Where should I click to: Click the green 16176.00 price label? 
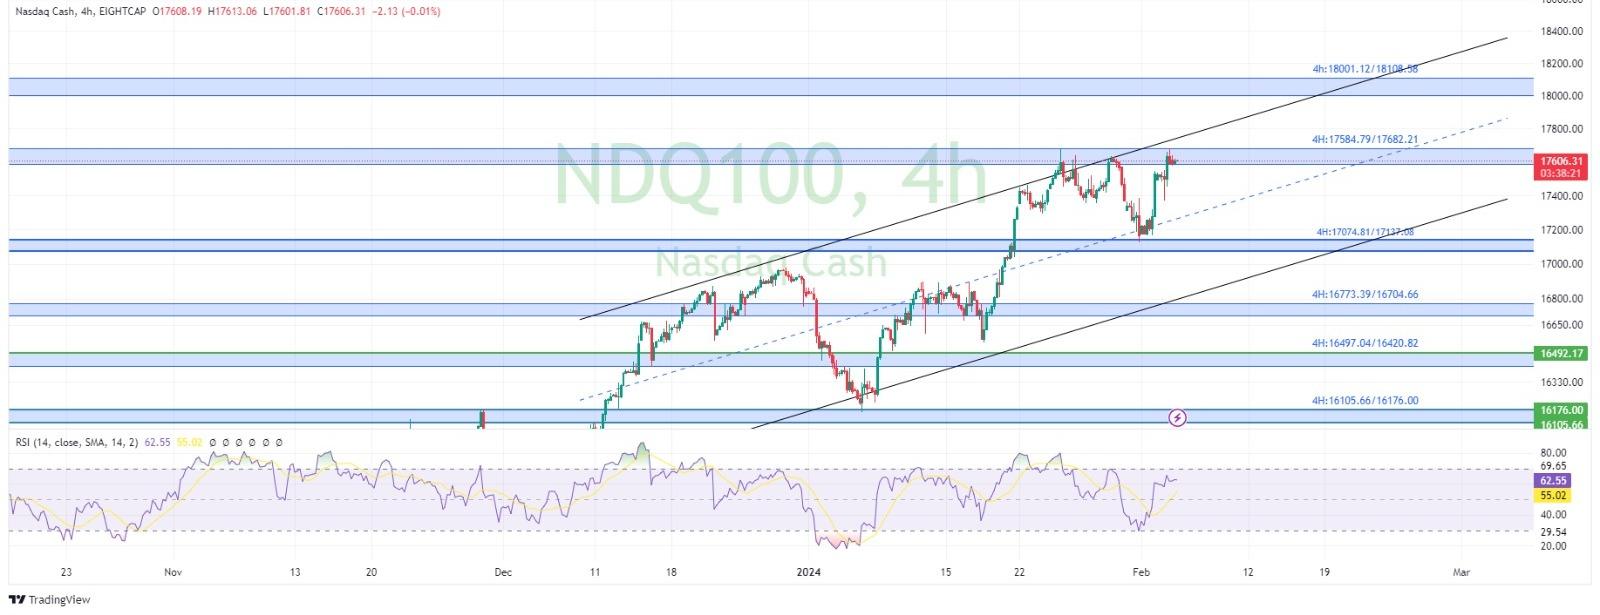1561,410
